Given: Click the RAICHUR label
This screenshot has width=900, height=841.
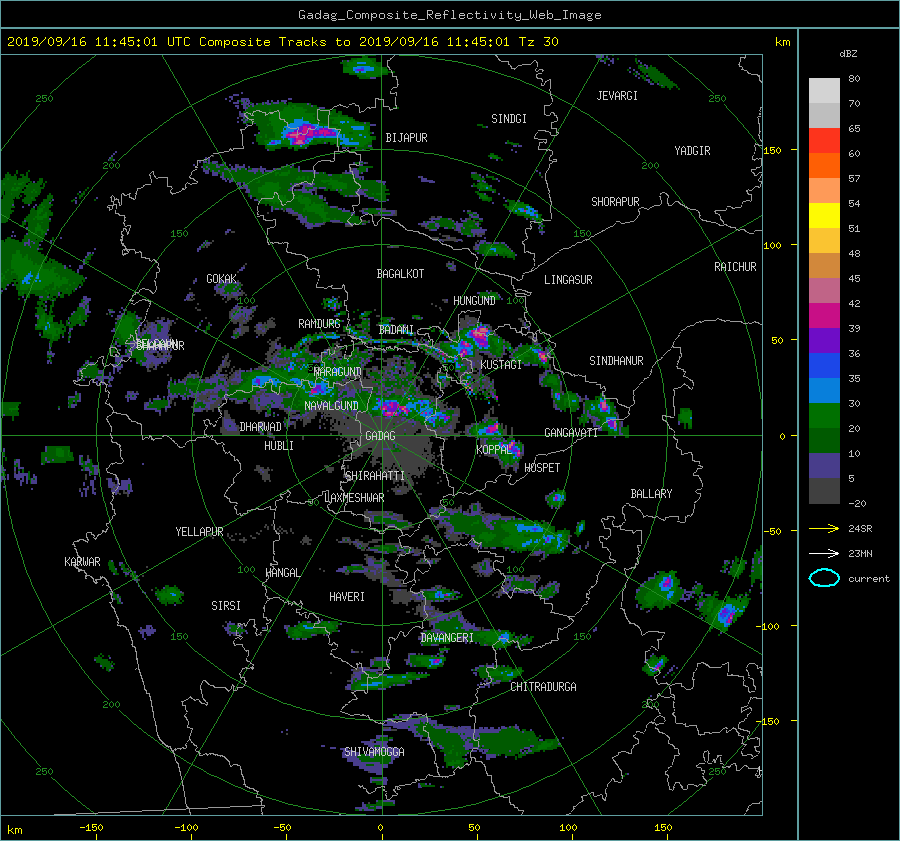Looking at the screenshot, I should click(x=735, y=267).
